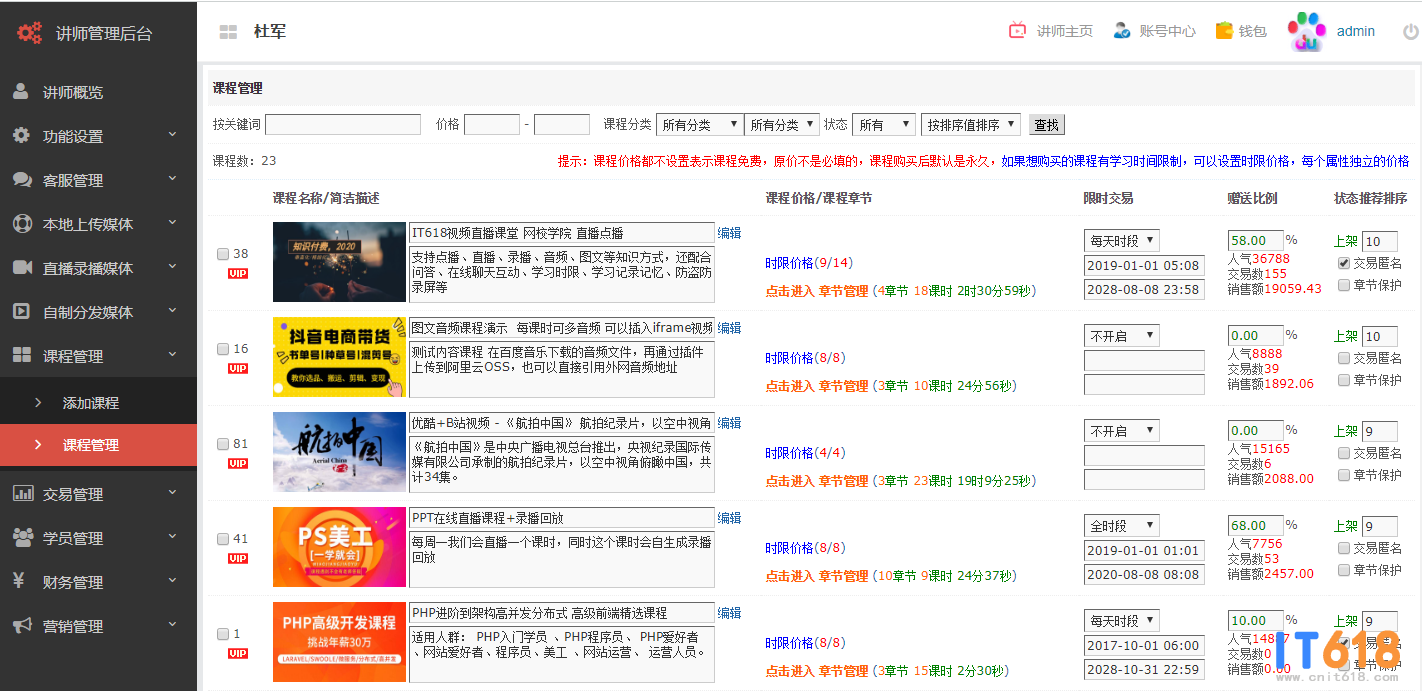Viewport: 1422px width, 691px height.
Task: Open the 钱包 wallet icon
Action: [1223, 31]
